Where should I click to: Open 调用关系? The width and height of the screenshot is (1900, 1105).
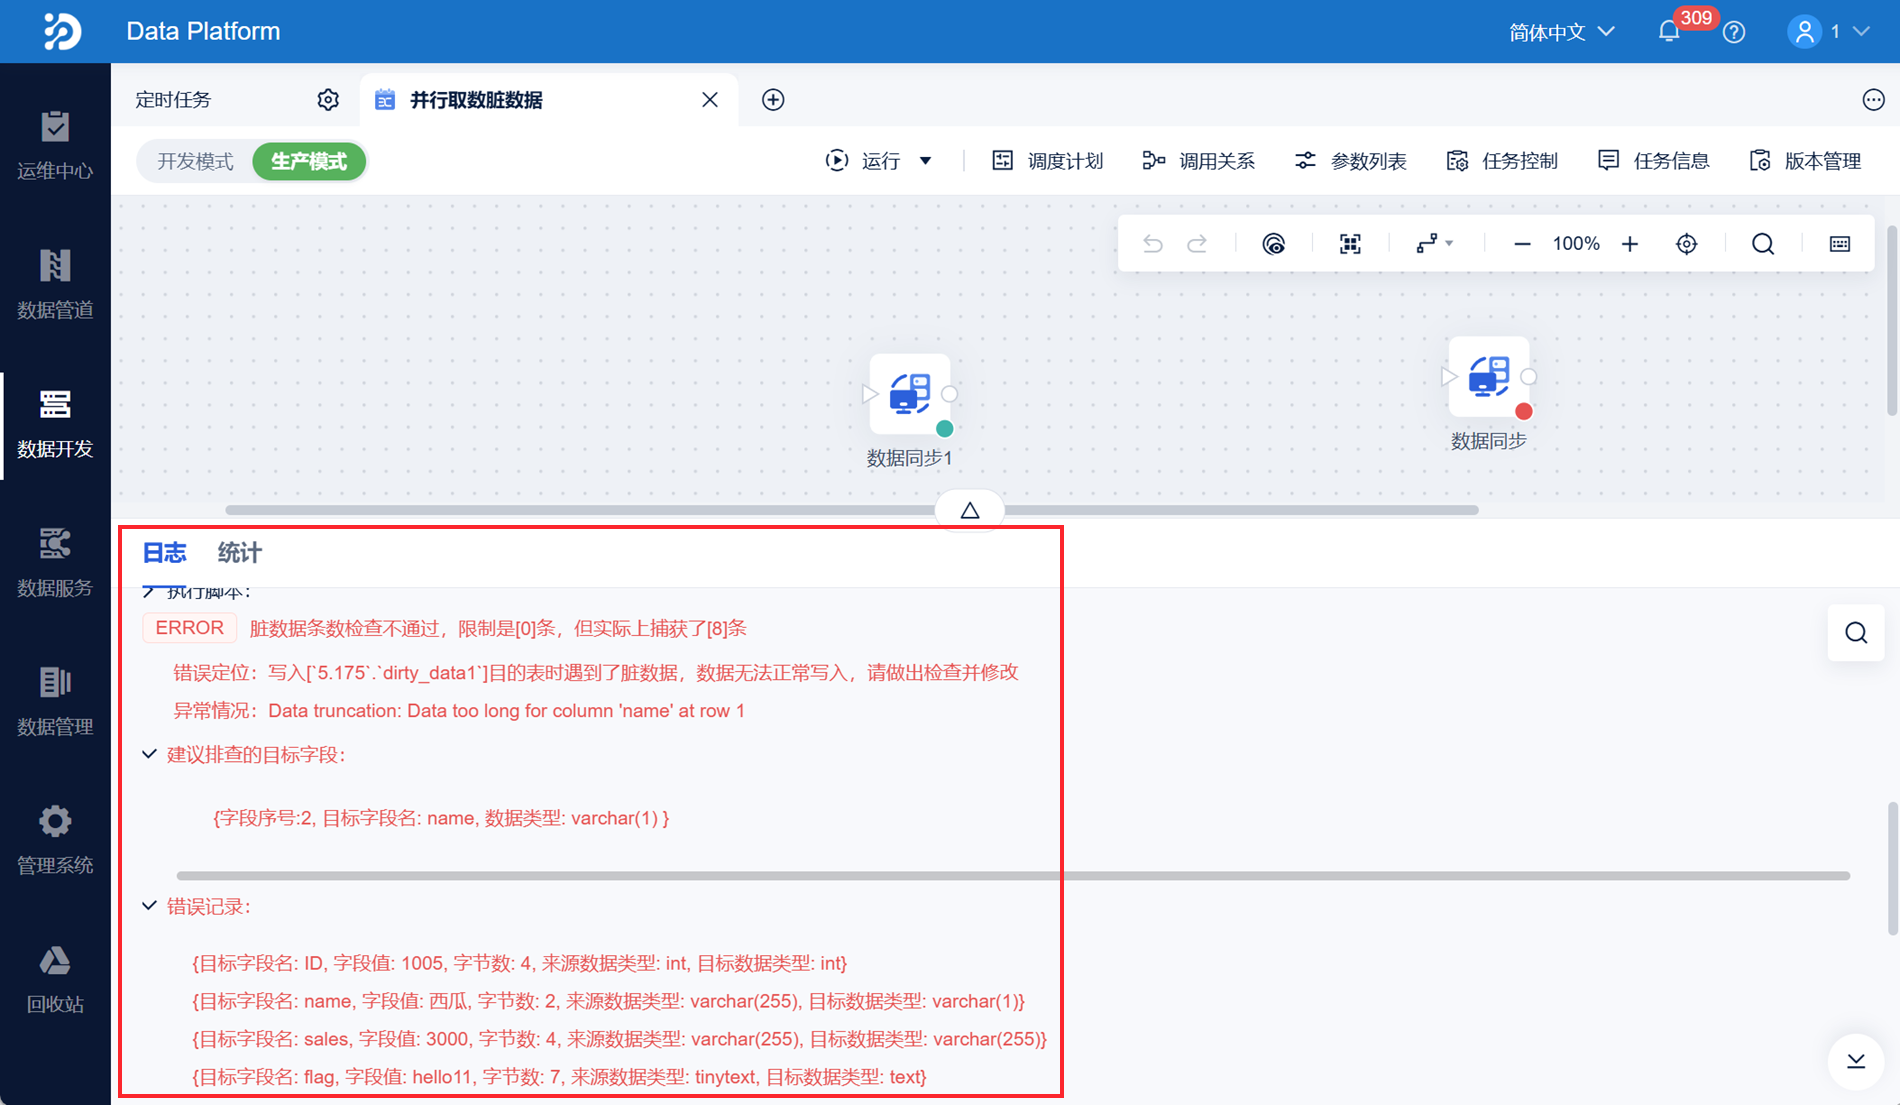1199,161
